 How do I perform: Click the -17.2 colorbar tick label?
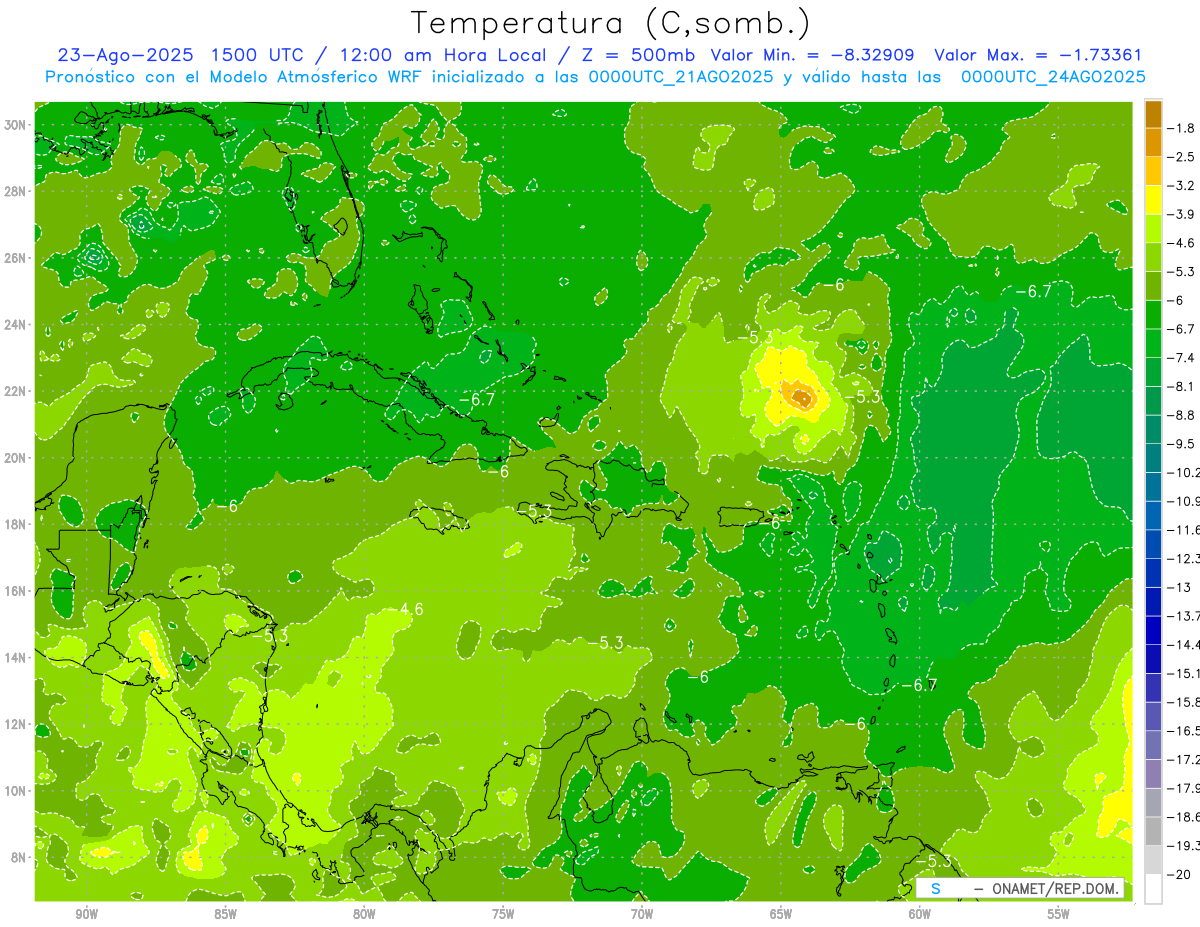[1185, 759]
